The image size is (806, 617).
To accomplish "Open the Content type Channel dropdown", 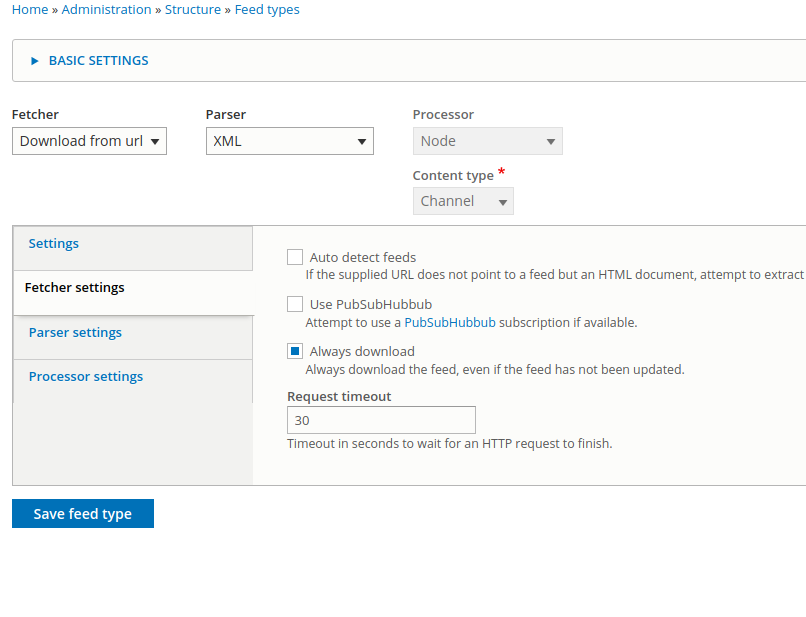I will tap(462, 201).
